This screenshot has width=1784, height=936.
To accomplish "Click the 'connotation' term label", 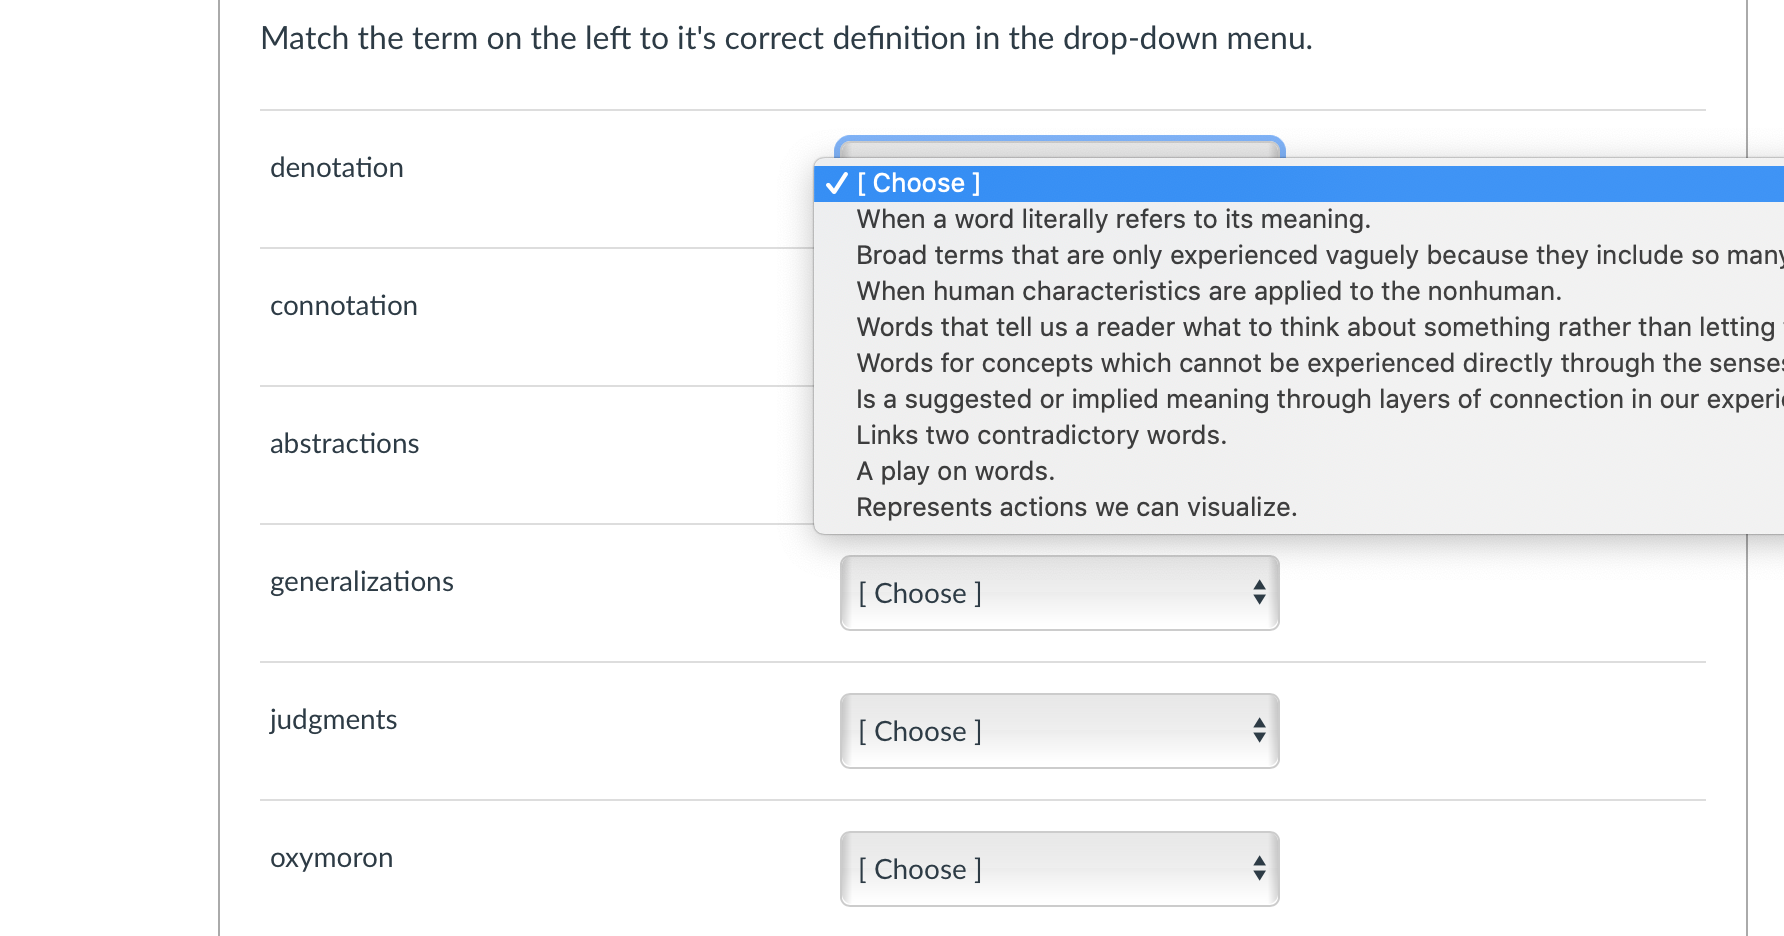I will click(x=344, y=306).
